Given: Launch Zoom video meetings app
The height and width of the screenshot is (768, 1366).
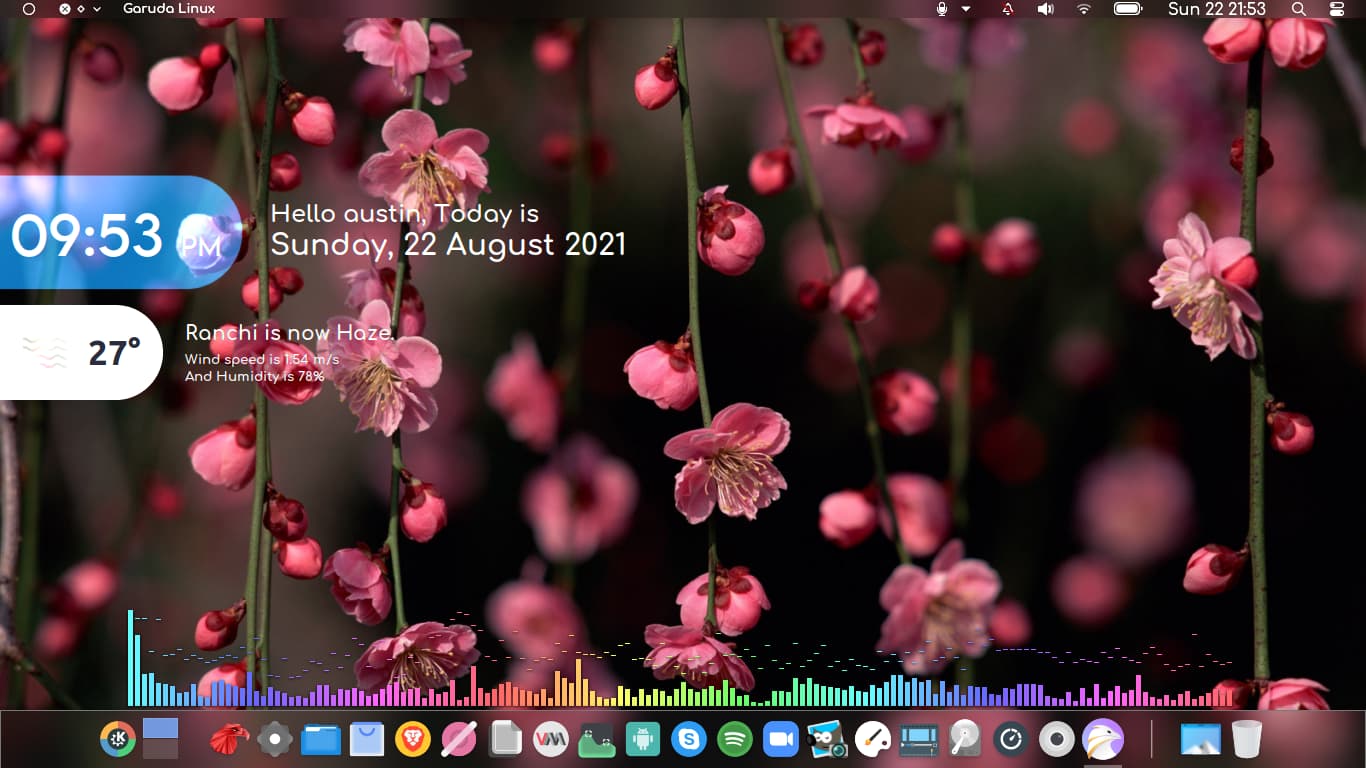Looking at the screenshot, I should pyautogui.click(x=781, y=740).
